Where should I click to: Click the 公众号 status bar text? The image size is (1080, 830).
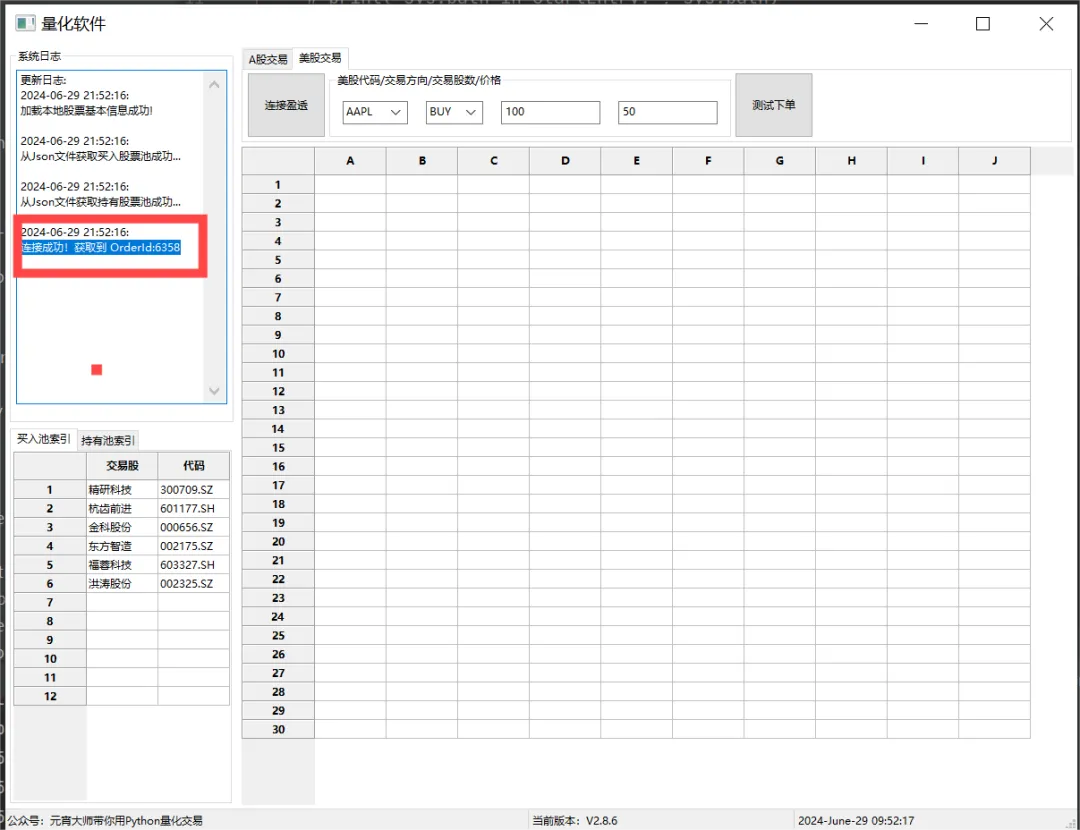pyautogui.click(x=105, y=820)
